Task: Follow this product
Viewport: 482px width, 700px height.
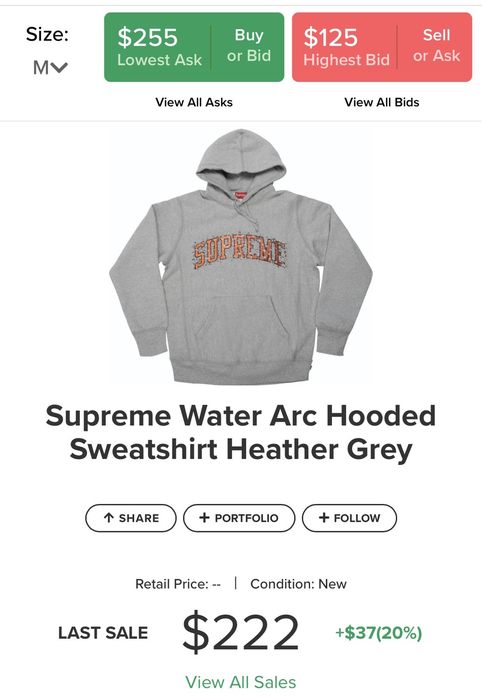Action: pyautogui.click(x=349, y=518)
